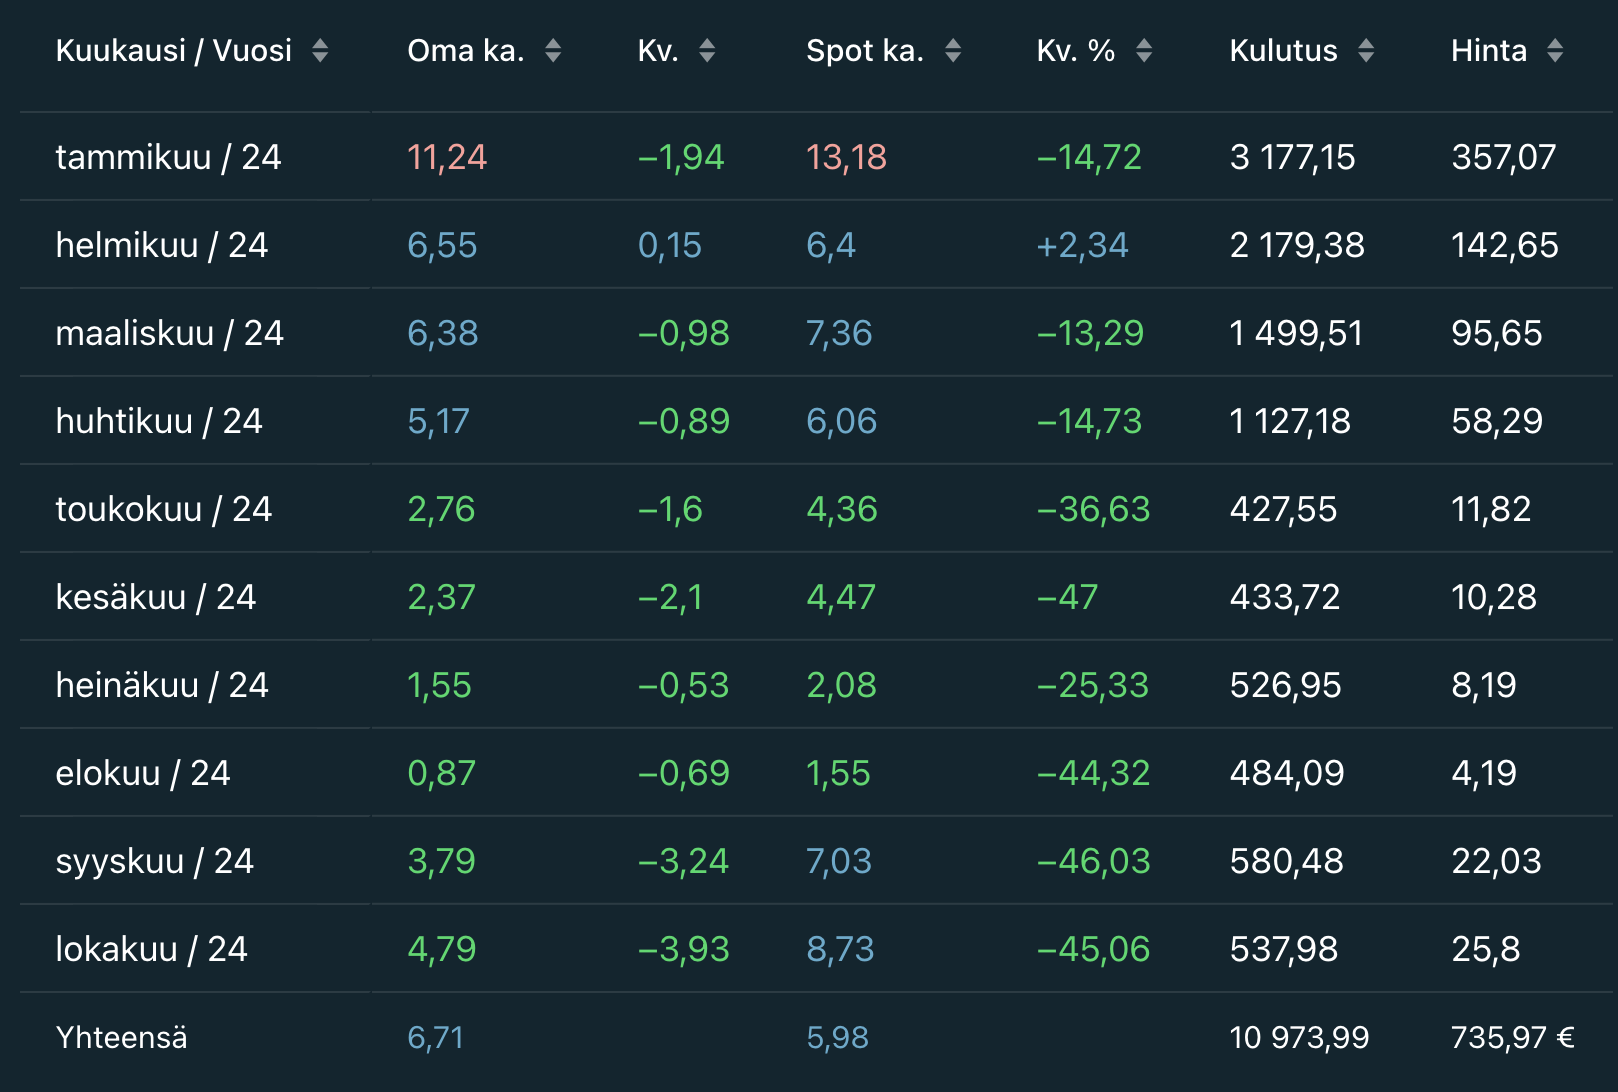Click the Kulutus column header text
Image resolution: width=1618 pixels, height=1092 pixels.
click(1283, 51)
